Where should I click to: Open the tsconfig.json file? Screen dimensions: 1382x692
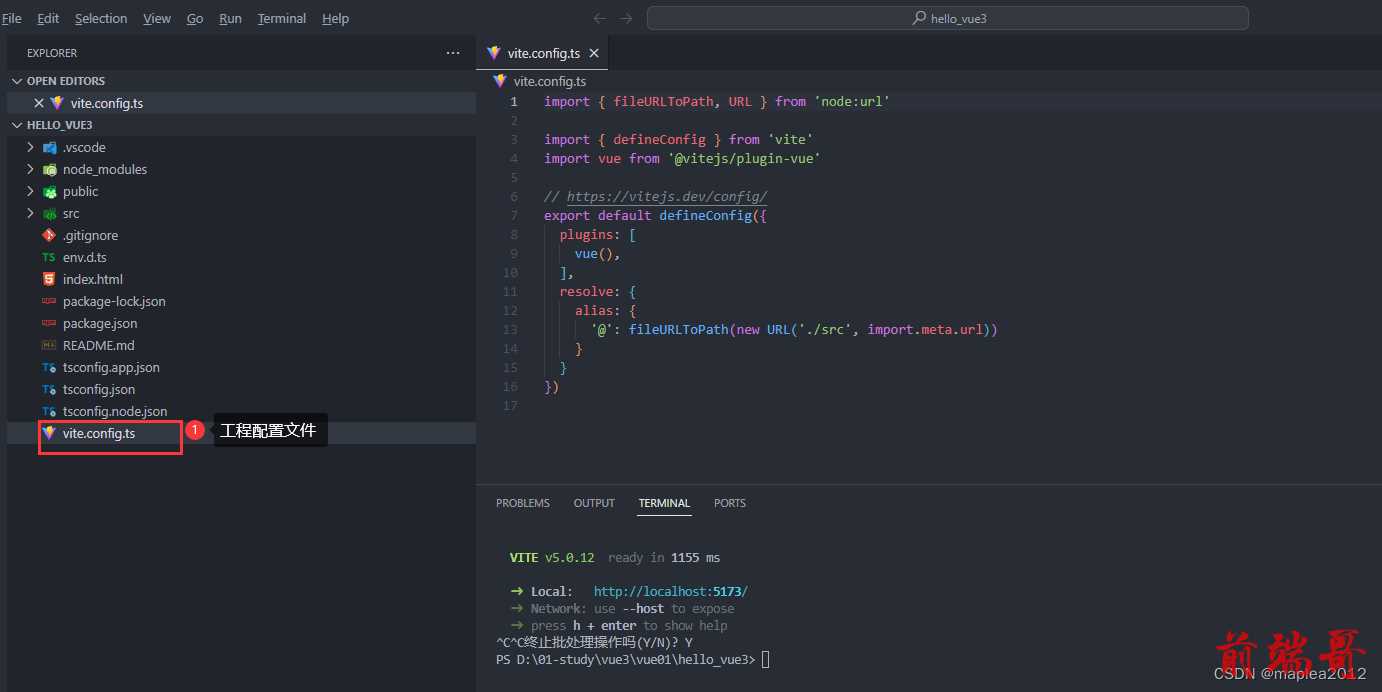coord(241,389)
